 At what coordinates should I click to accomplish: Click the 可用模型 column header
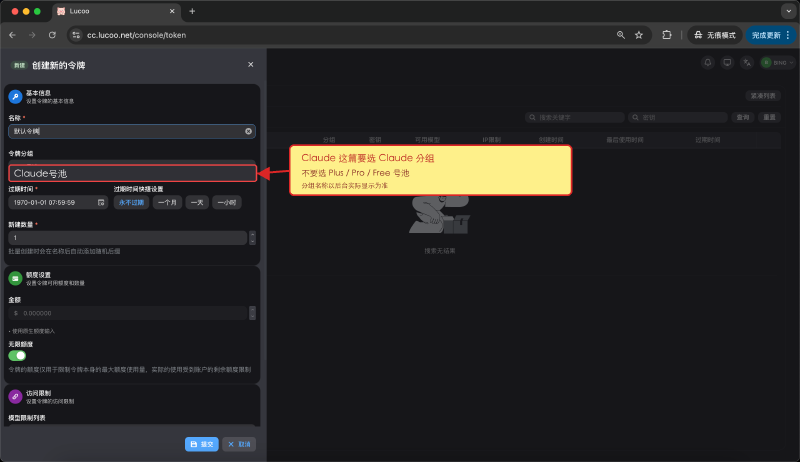pos(427,140)
